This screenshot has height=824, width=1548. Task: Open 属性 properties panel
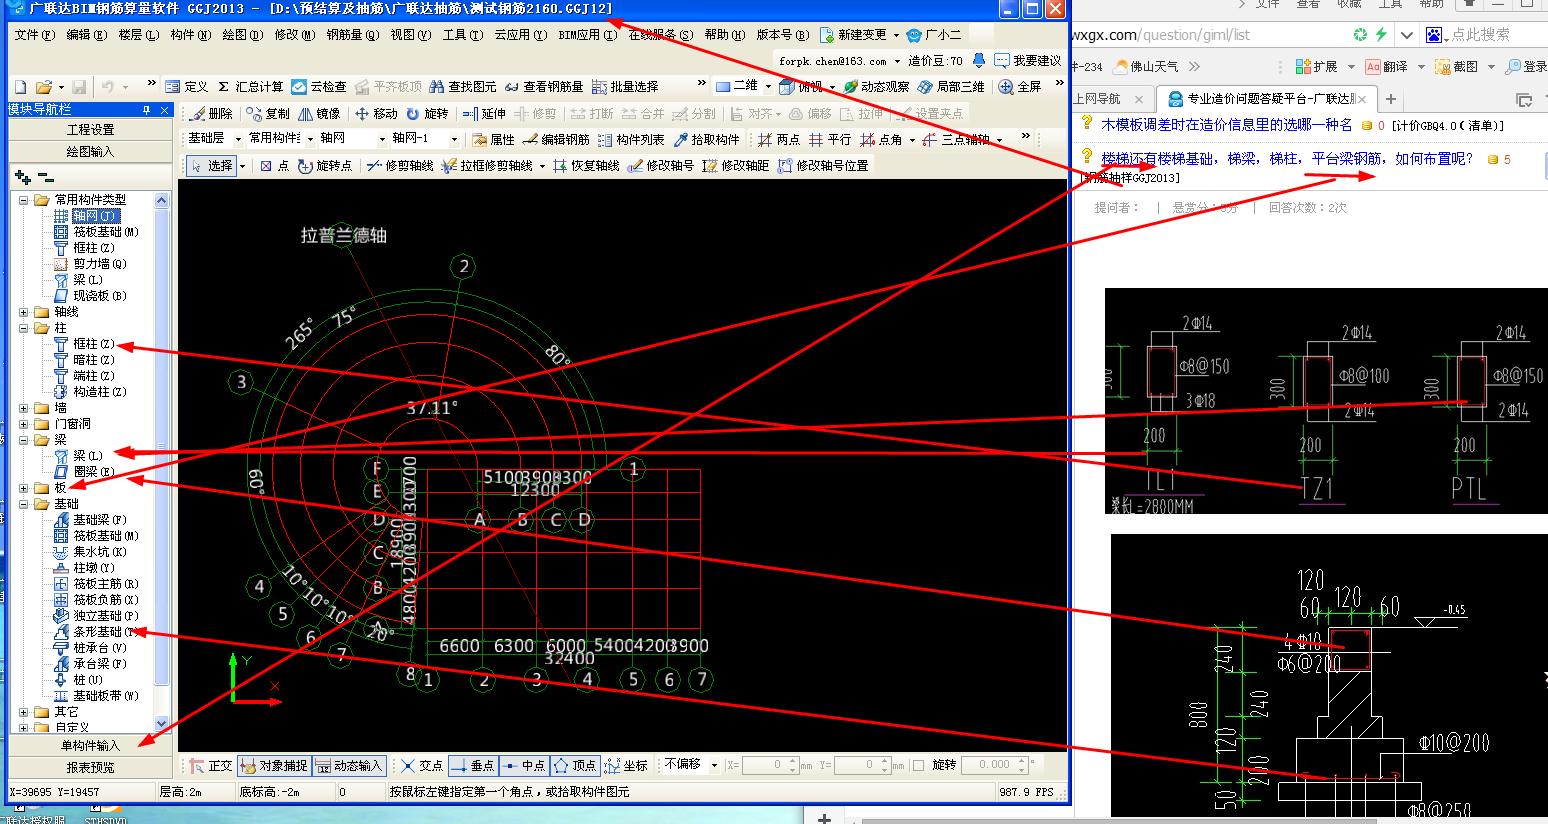[x=493, y=140]
